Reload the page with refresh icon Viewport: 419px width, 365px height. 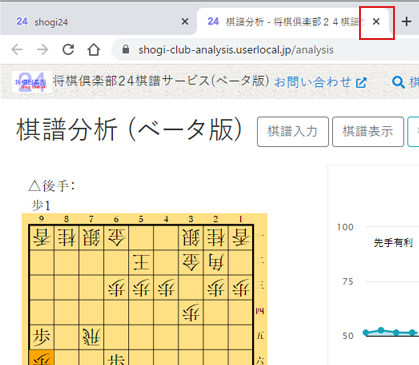coord(68,50)
